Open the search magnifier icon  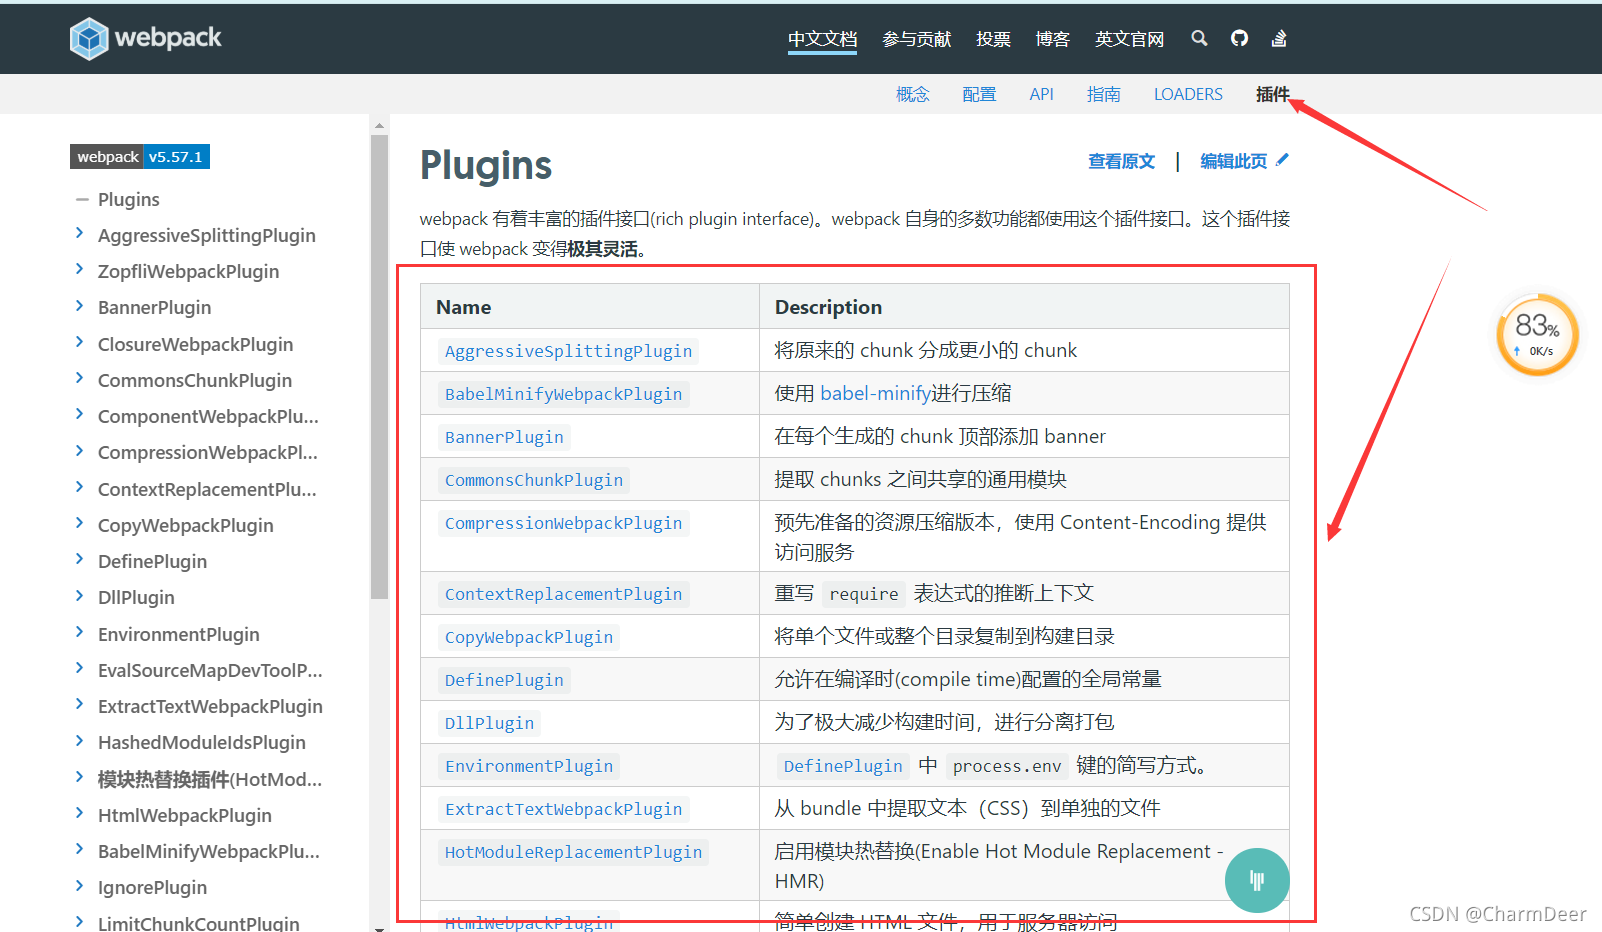pos(1199,38)
